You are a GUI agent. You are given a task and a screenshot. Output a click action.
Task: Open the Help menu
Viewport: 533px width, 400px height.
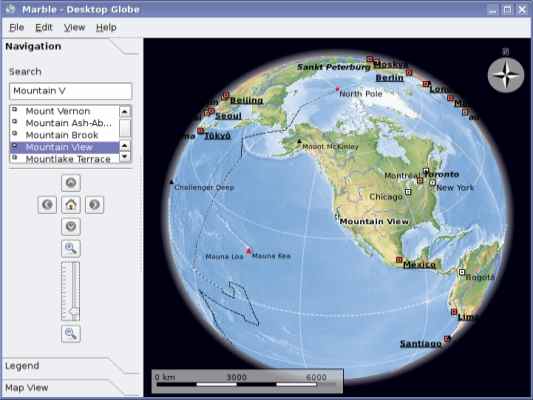pyautogui.click(x=106, y=28)
